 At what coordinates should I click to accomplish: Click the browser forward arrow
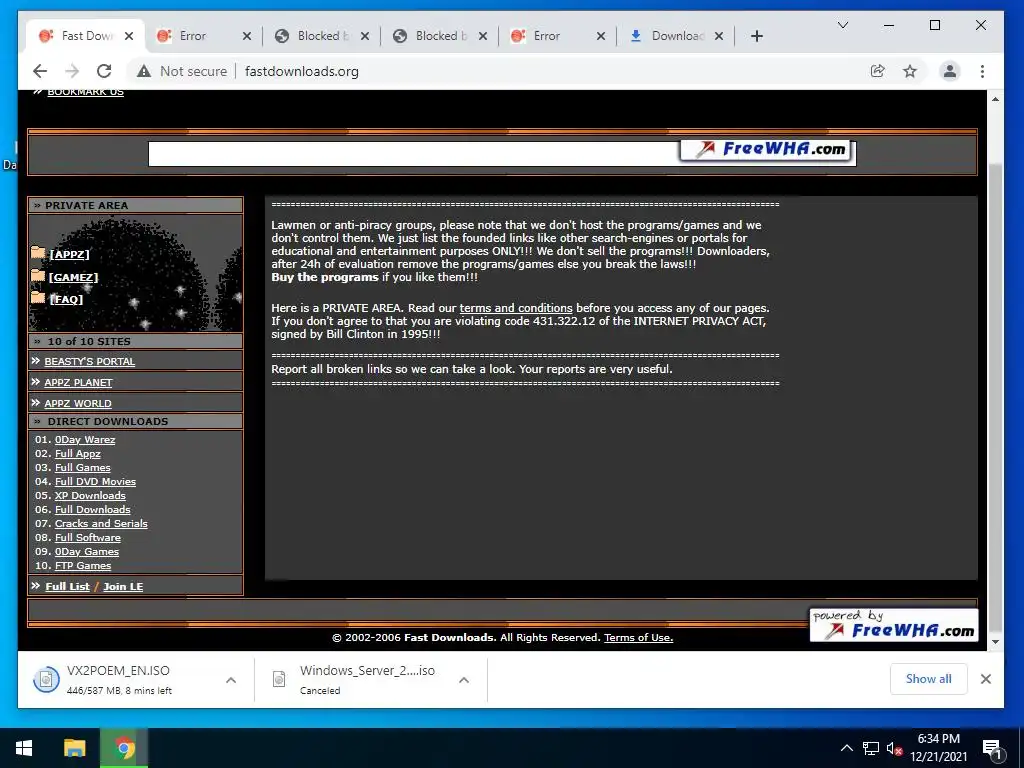72,71
